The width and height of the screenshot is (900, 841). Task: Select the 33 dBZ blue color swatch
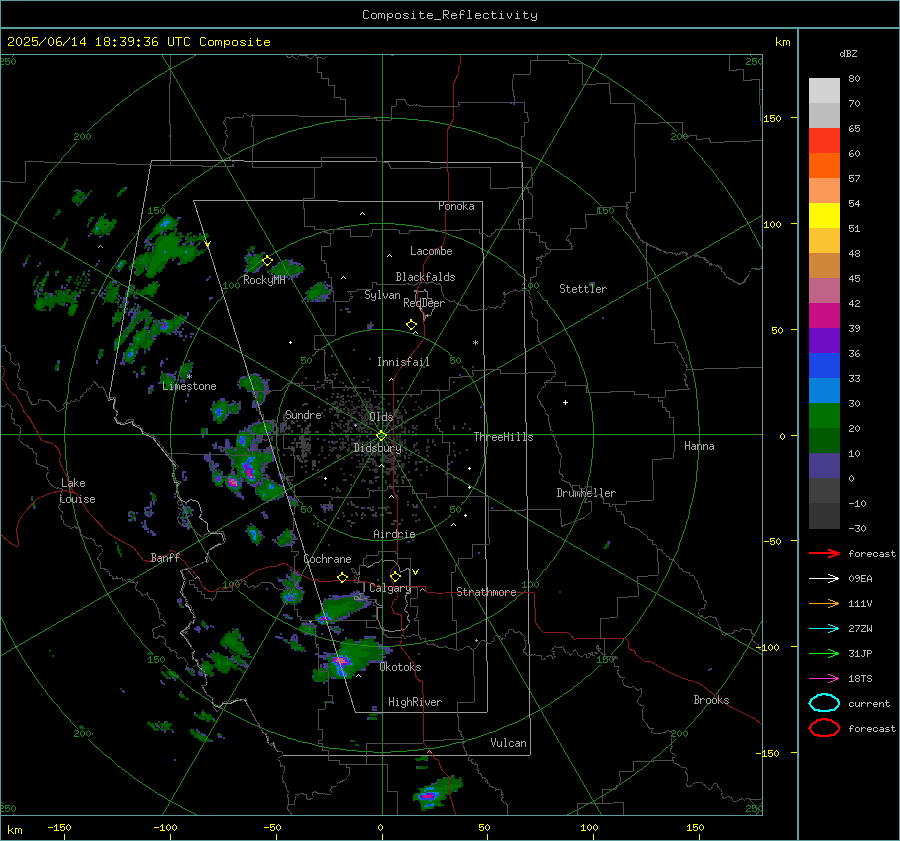(x=824, y=365)
